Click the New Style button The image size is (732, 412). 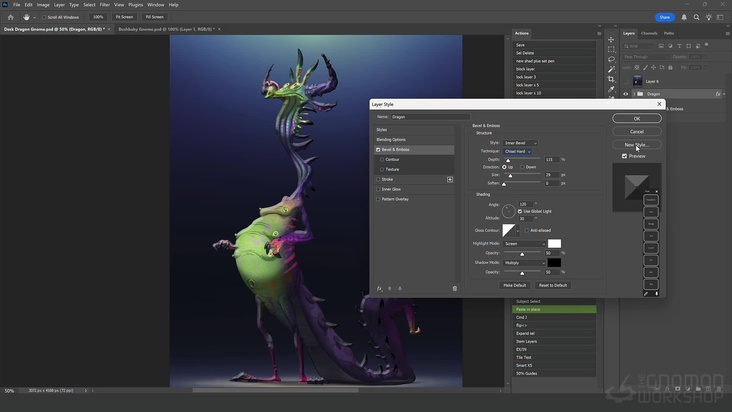pos(637,145)
